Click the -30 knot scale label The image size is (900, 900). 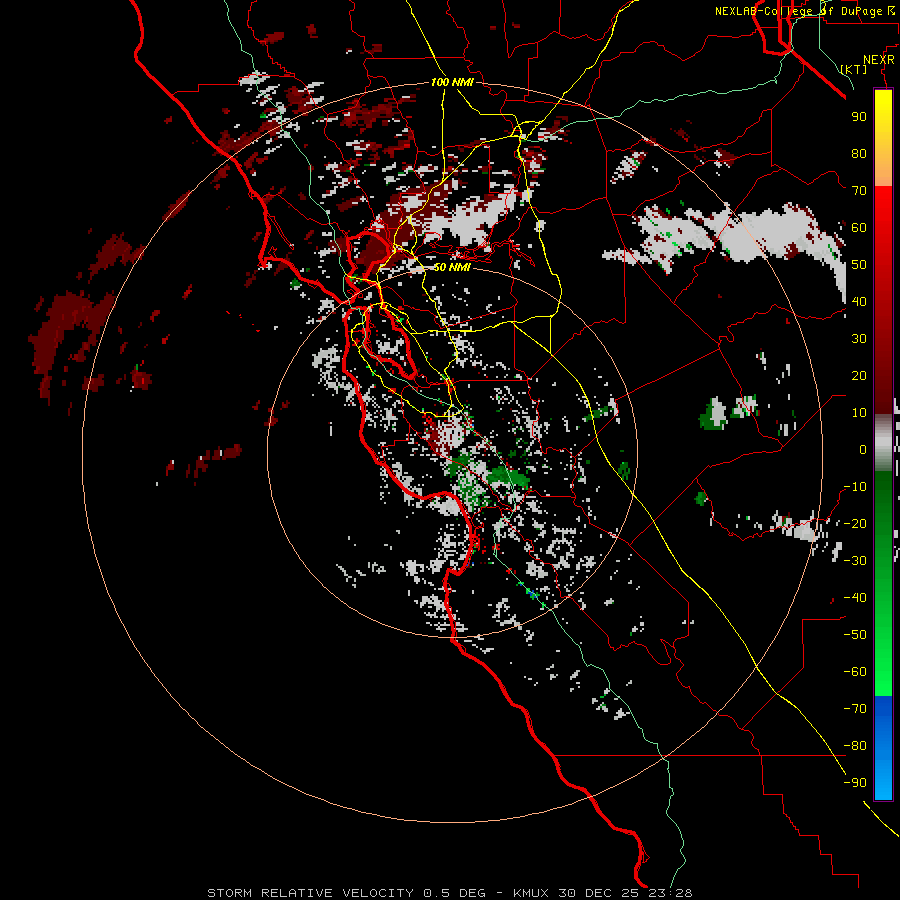pyautogui.click(x=855, y=561)
